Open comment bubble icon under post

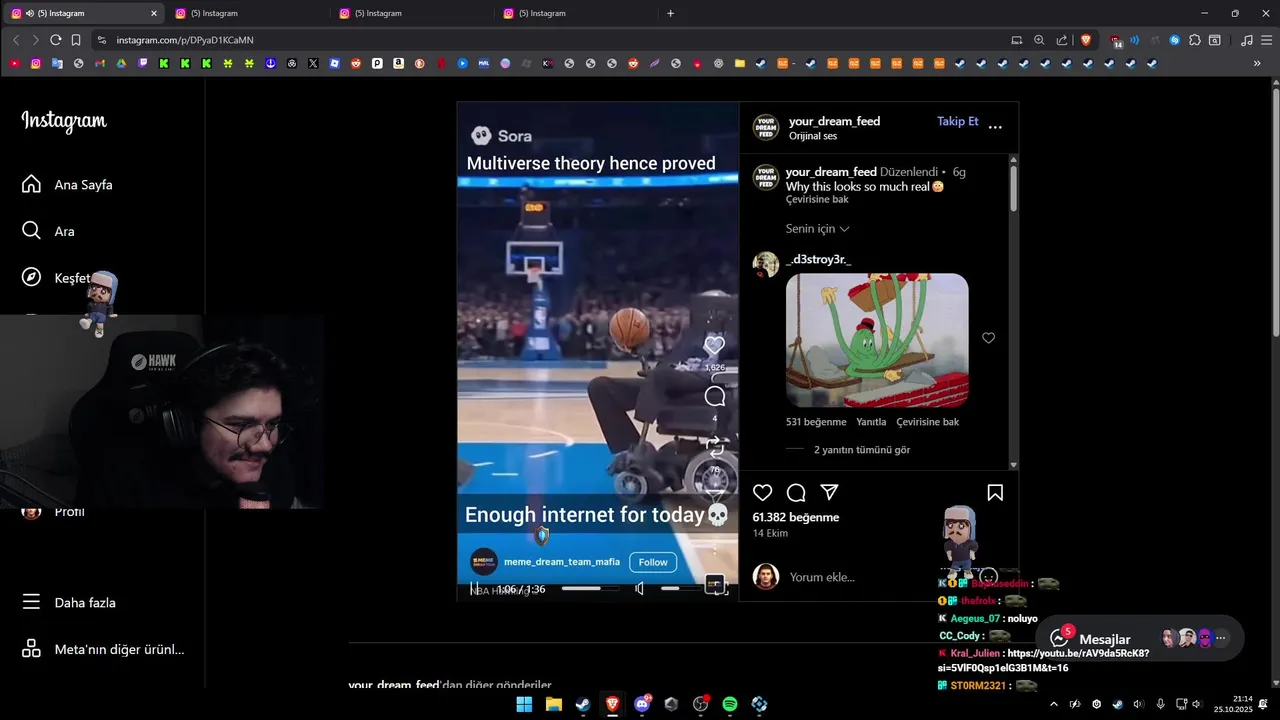(x=796, y=493)
